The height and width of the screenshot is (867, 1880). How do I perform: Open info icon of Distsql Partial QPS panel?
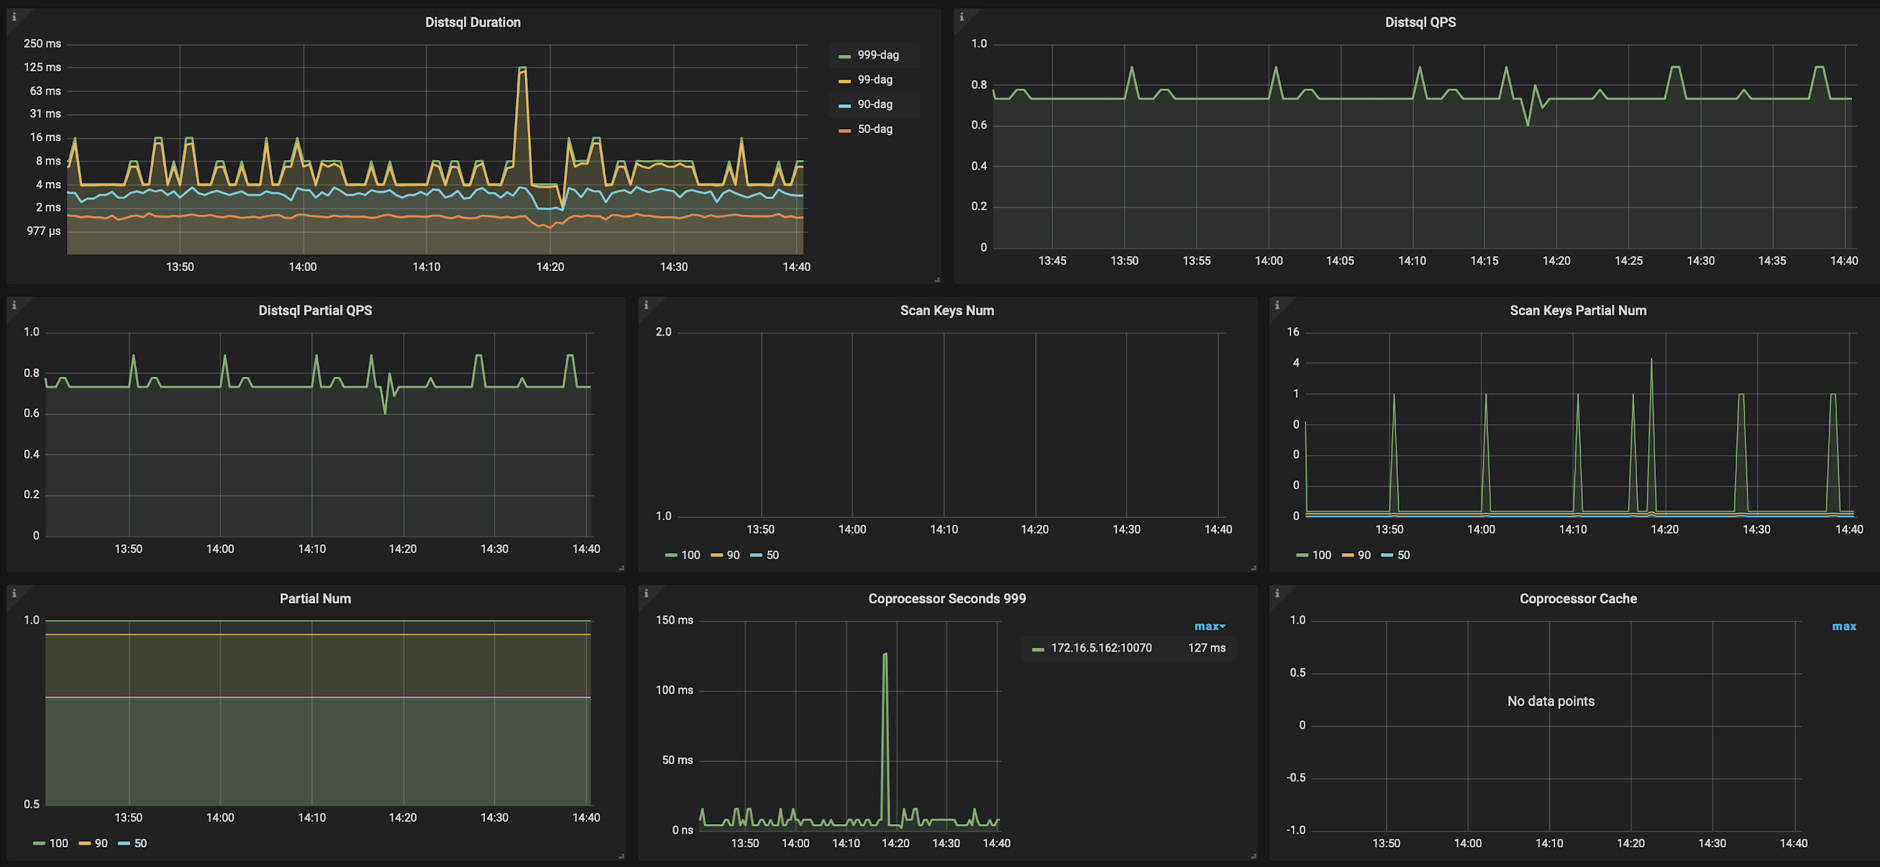tap(14, 305)
